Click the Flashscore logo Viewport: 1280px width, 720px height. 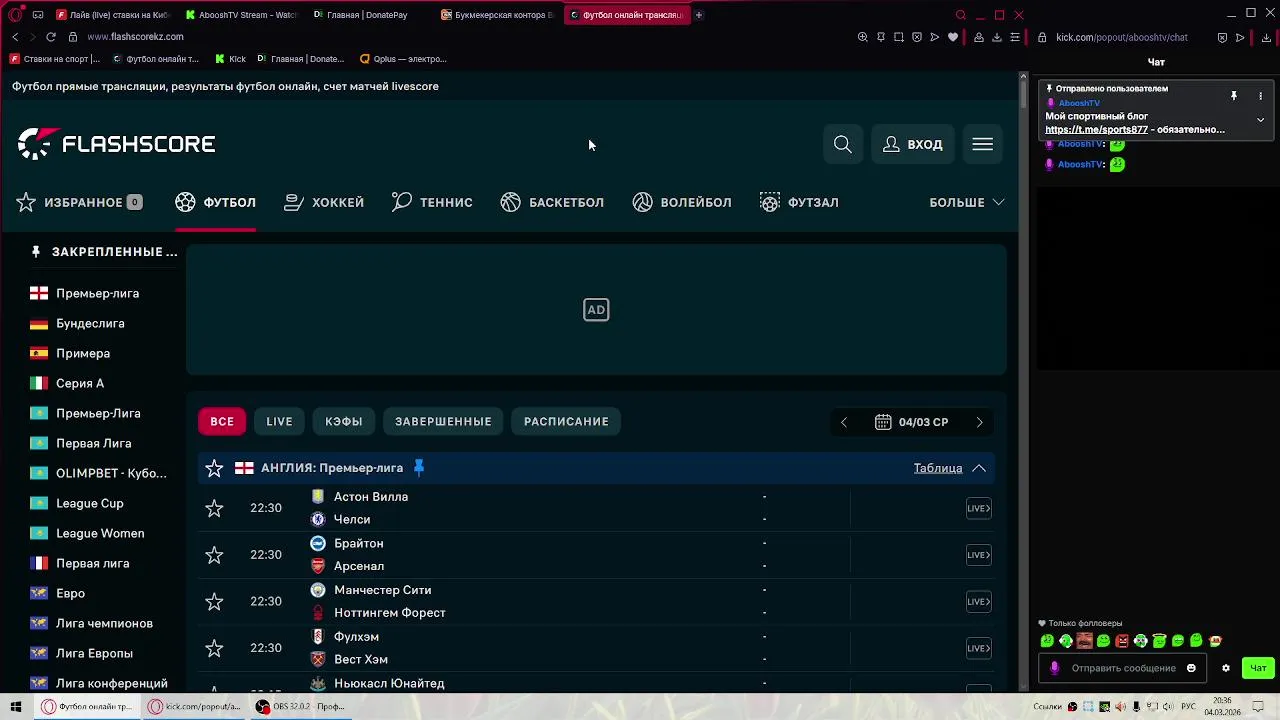click(116, 144)
